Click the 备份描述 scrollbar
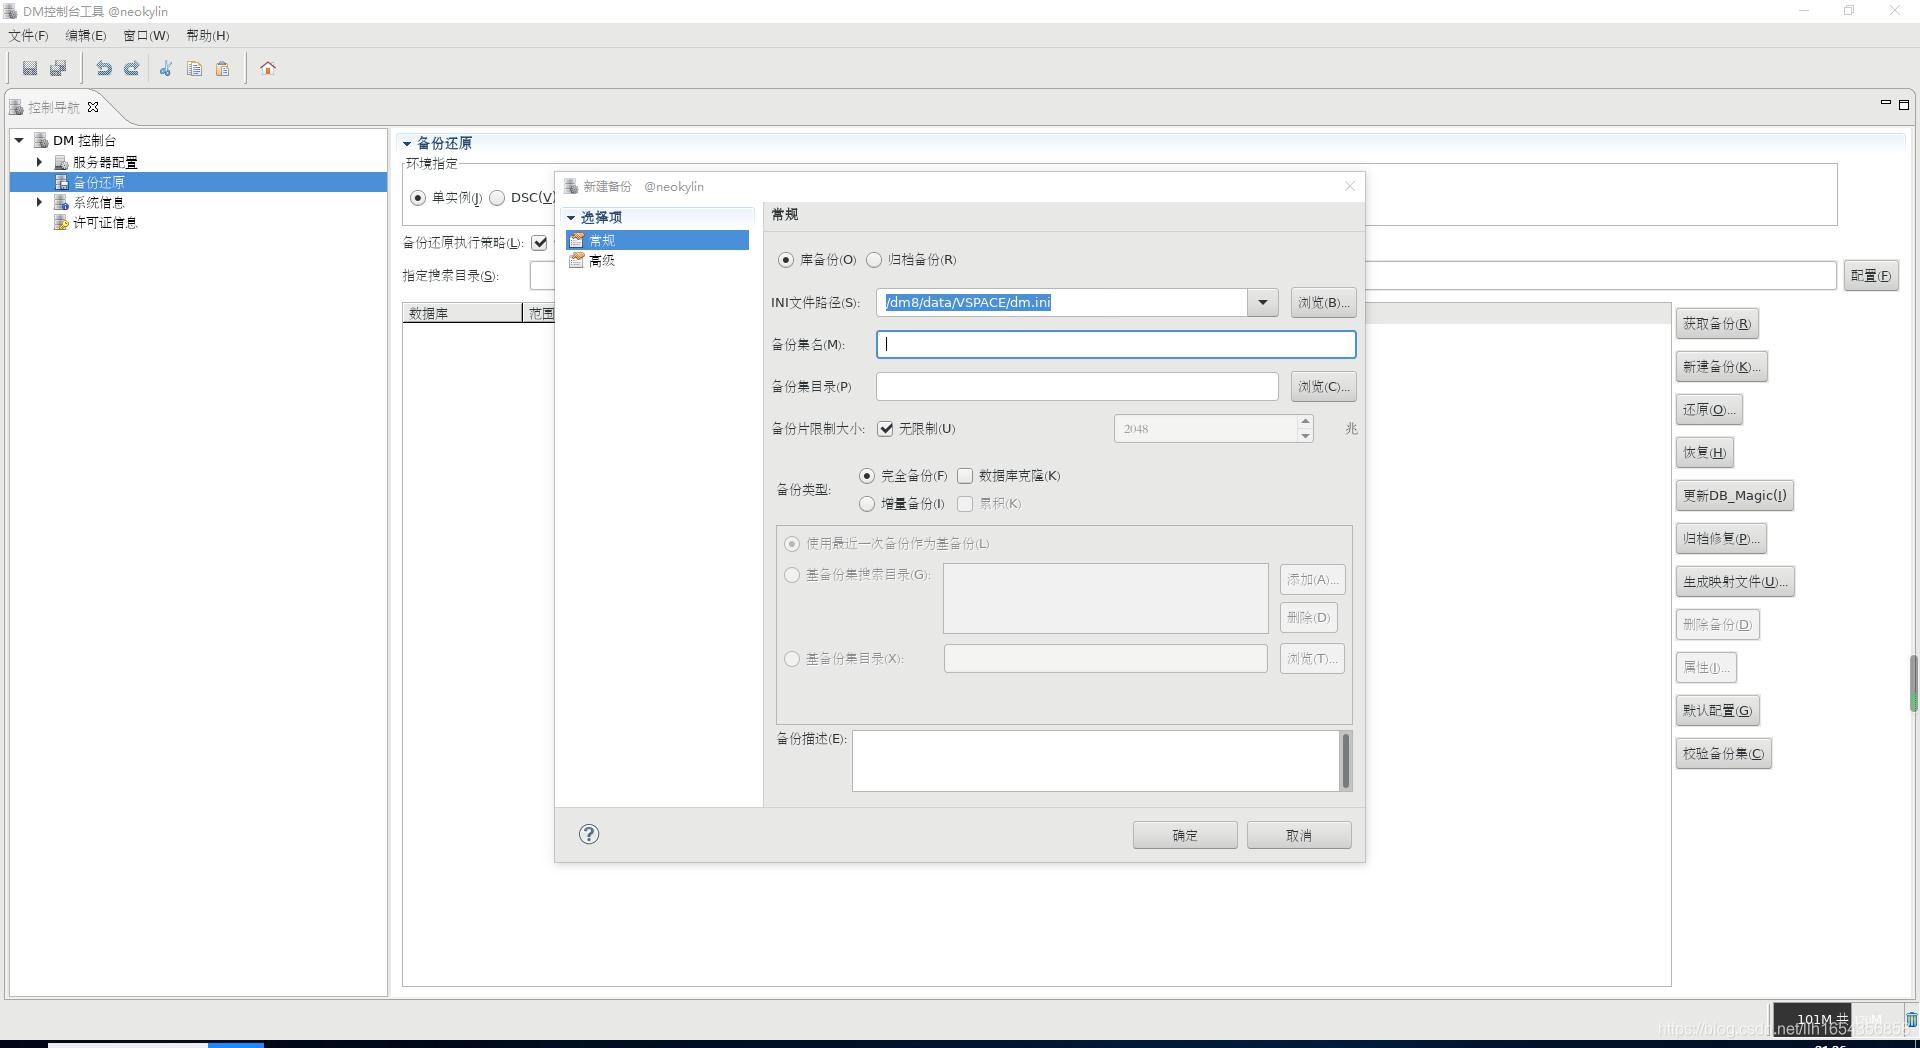The image size is (1920, 1048). [x=1345, y=761]
